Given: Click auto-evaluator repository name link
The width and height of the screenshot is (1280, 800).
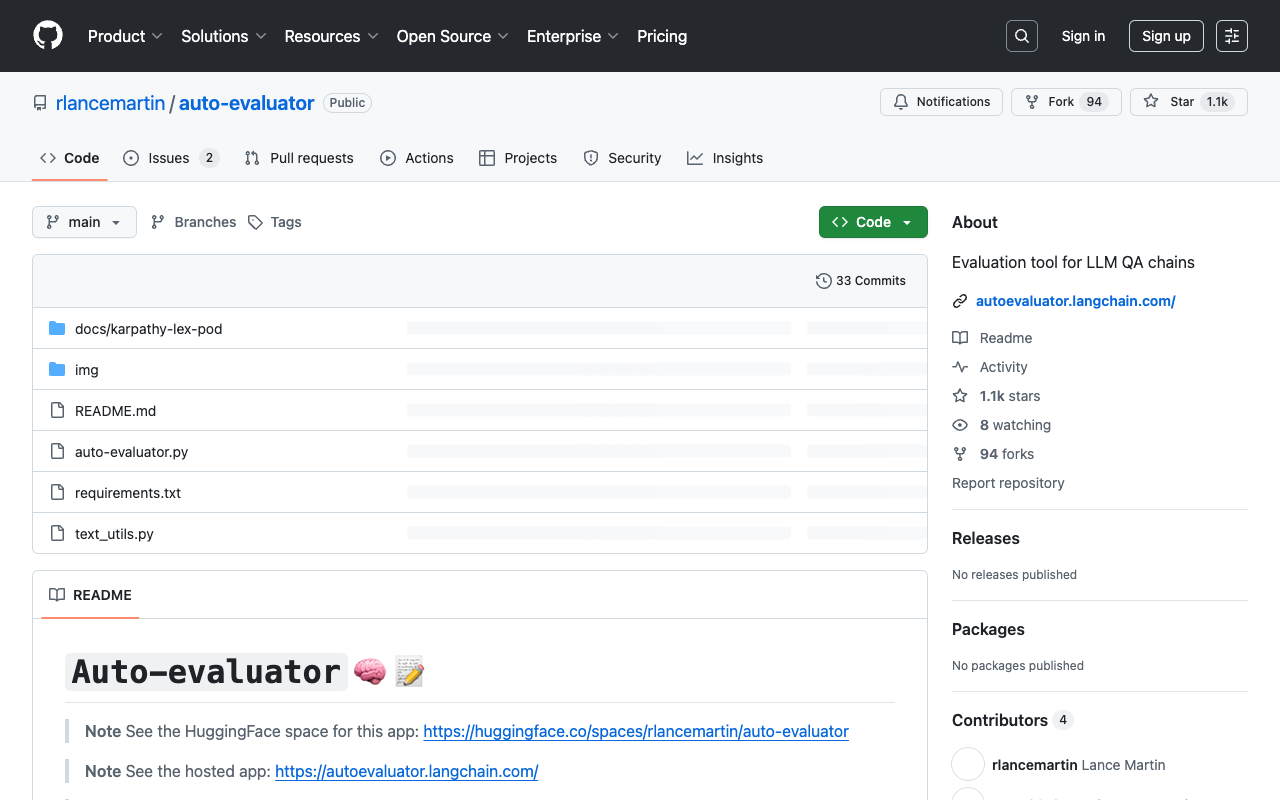Looking at the screenshot, I should [x=246, y=103].
